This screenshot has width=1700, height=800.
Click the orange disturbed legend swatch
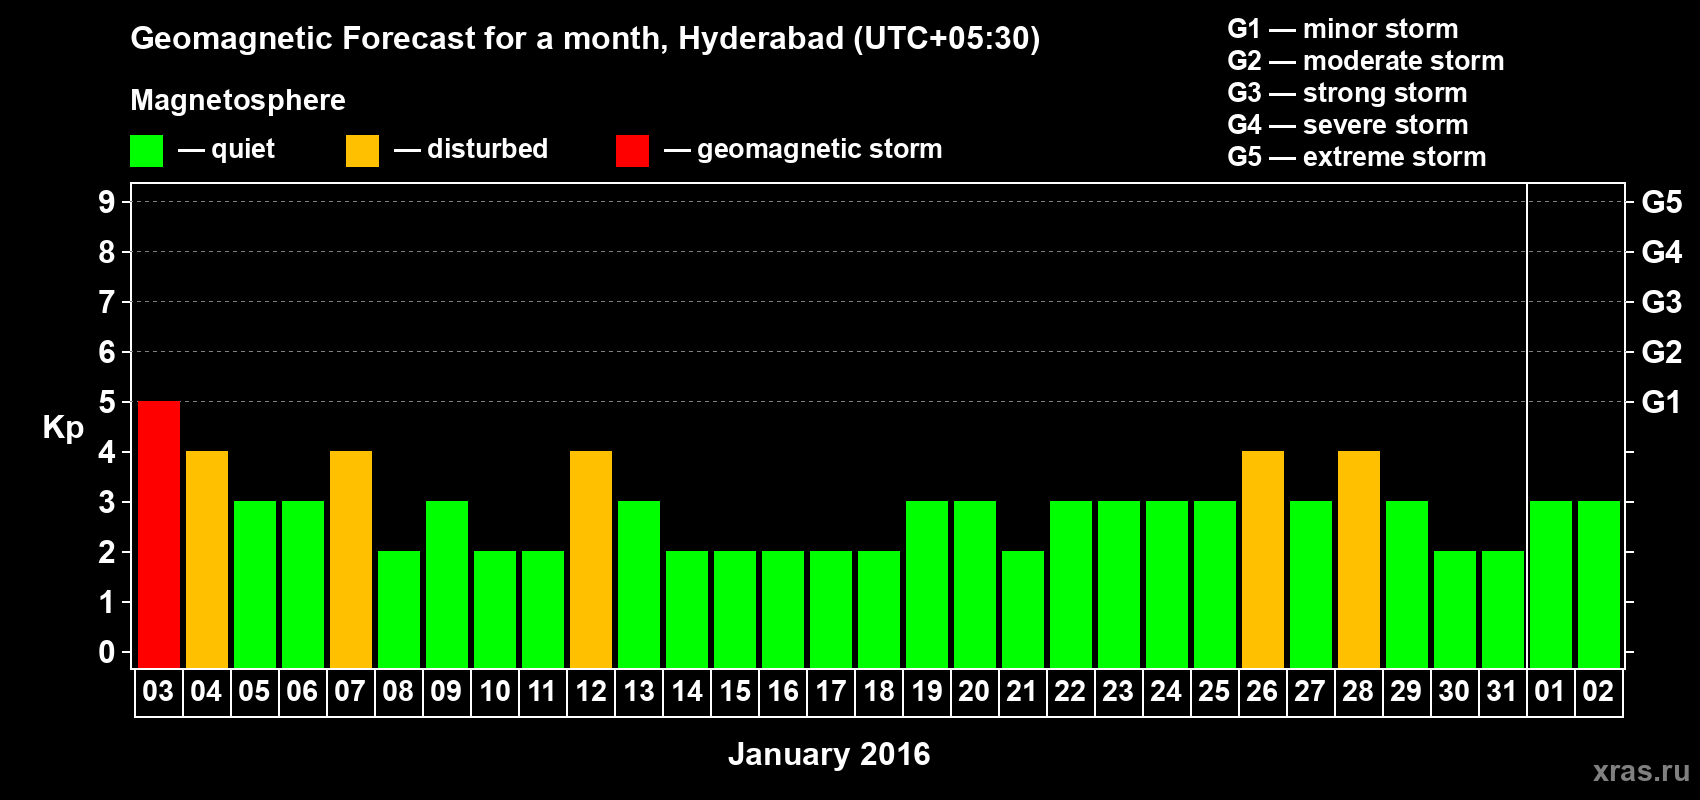coord(362,151)
